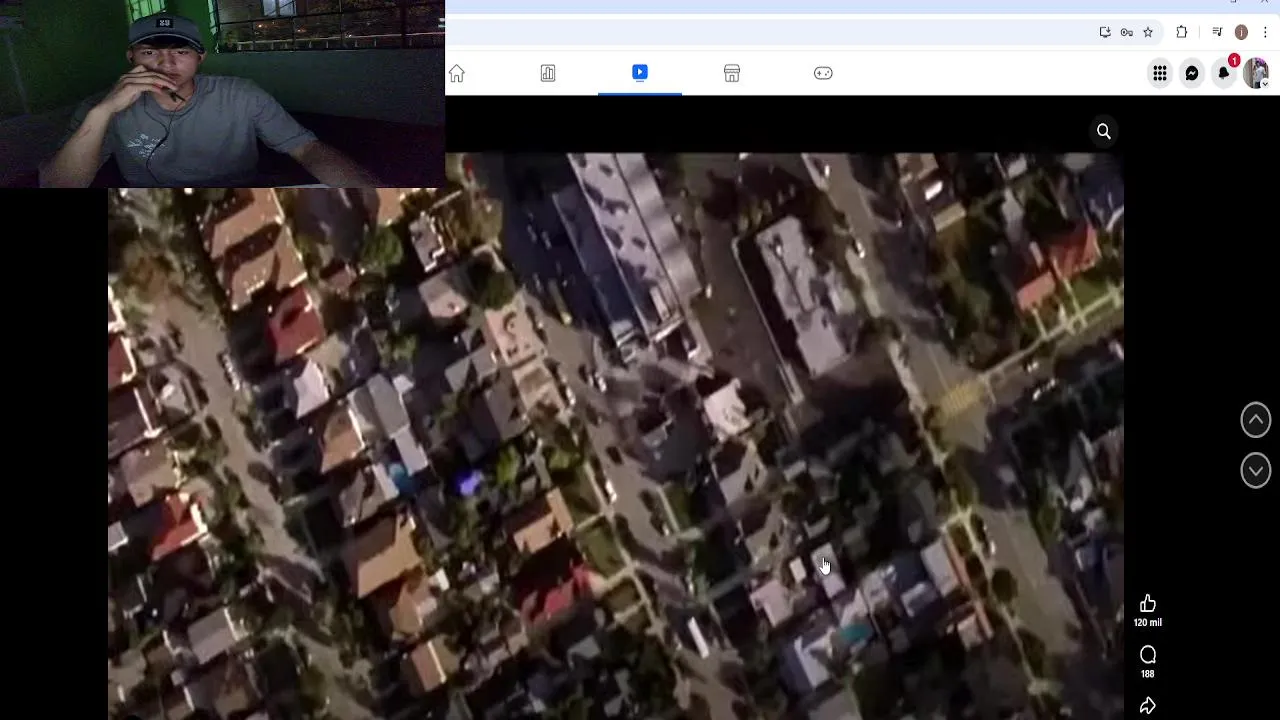Screen dimensions: 1280x720
Task: Open the Chrome three-dot menu
Action: pos(1265,32)
